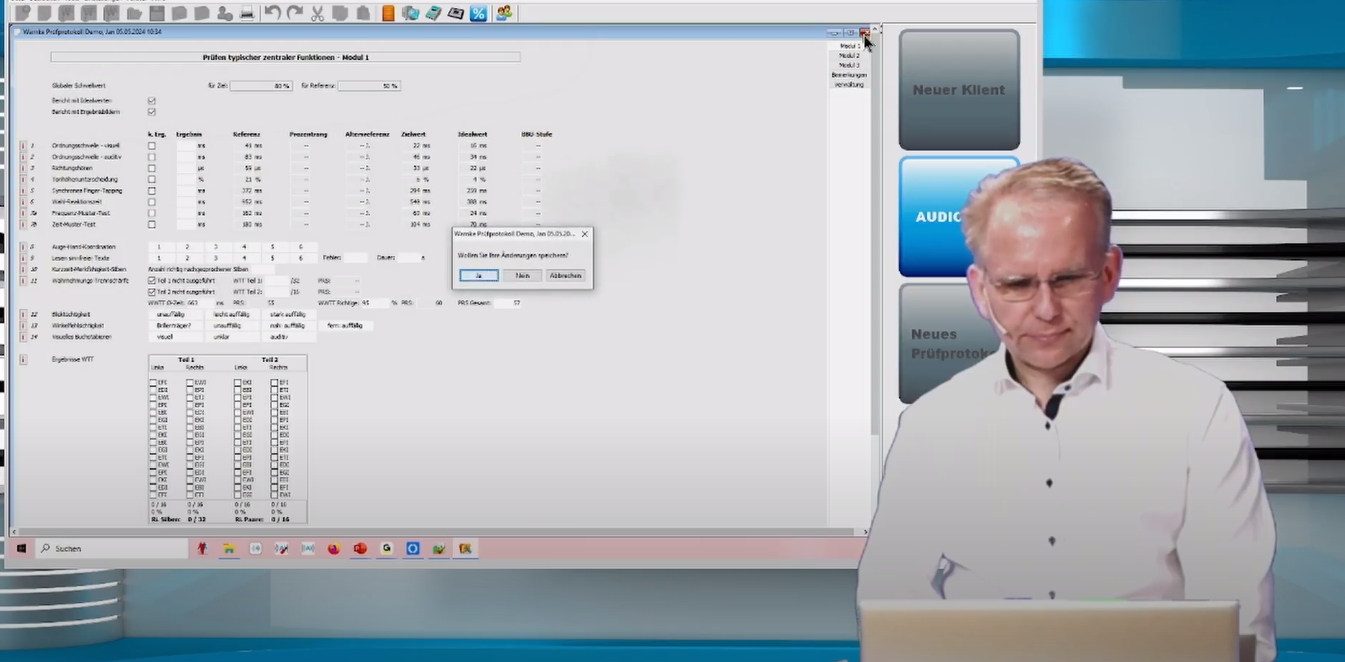This screenshot has height=662, width=1345.
Task: Open info icon for Auge-Hand-Koordination
Action: 23,247
